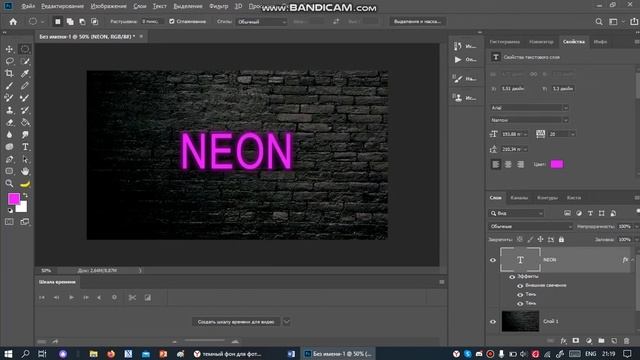Select the Lasso tool
This screenshot has height=360, width=640.
(9, 61)
